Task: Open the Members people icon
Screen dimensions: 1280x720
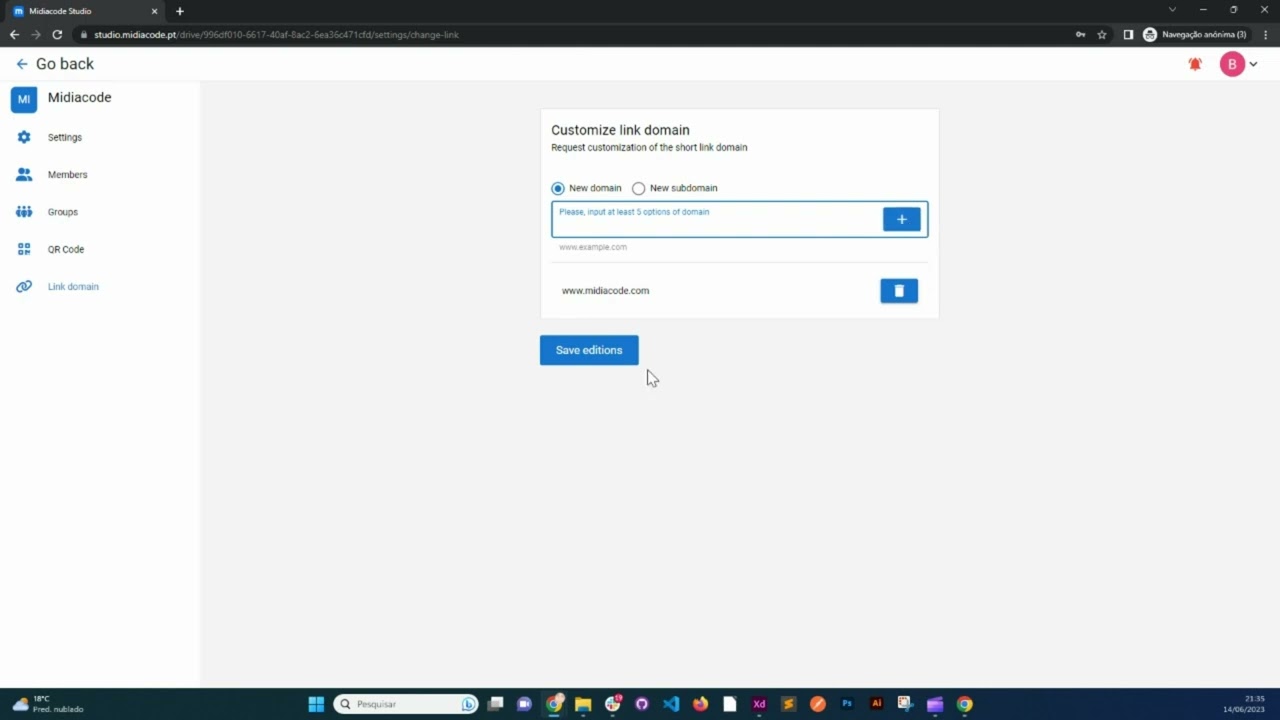Action: (x=24, y=174)
